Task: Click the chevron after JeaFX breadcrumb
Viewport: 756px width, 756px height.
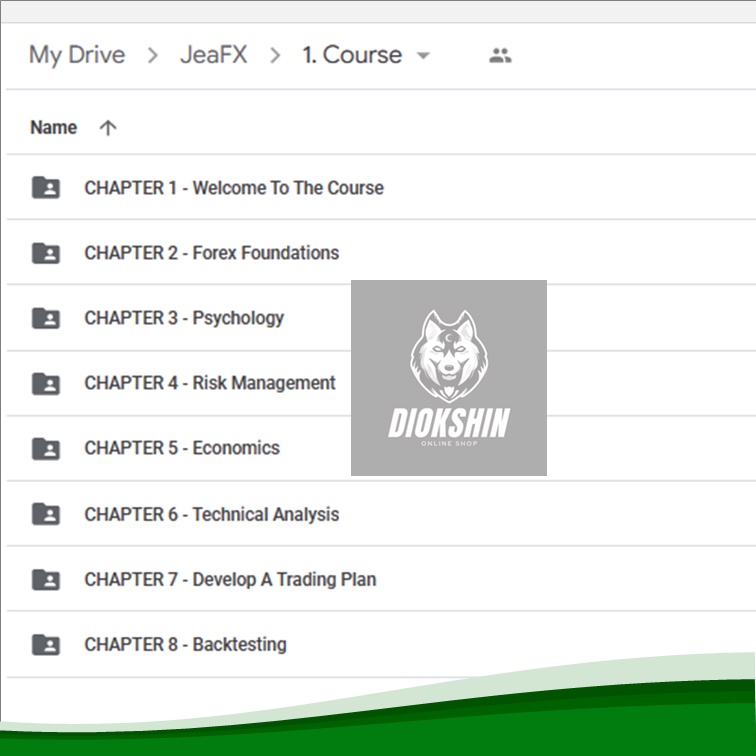Action: [x=275, y=55]
